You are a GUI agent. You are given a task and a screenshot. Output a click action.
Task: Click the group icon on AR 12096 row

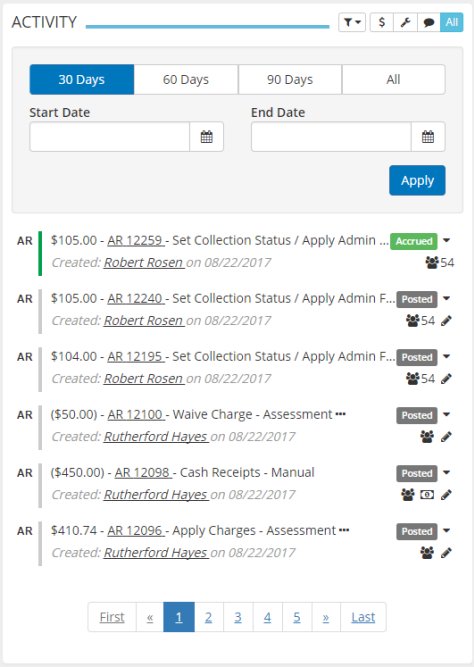pos(427,553)
